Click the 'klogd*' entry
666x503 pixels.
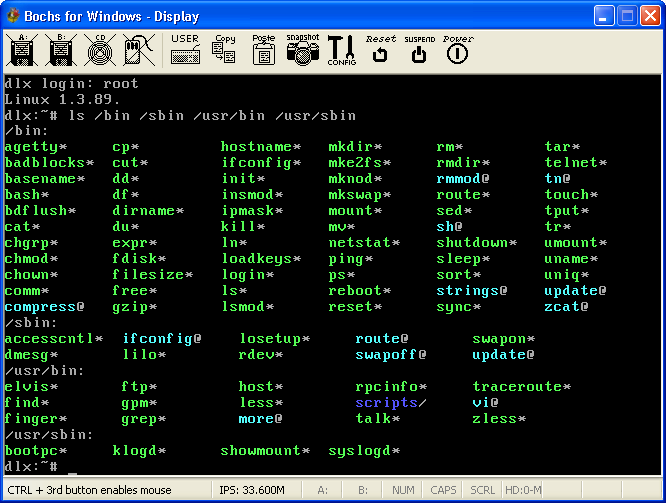(x=139, y=451)
